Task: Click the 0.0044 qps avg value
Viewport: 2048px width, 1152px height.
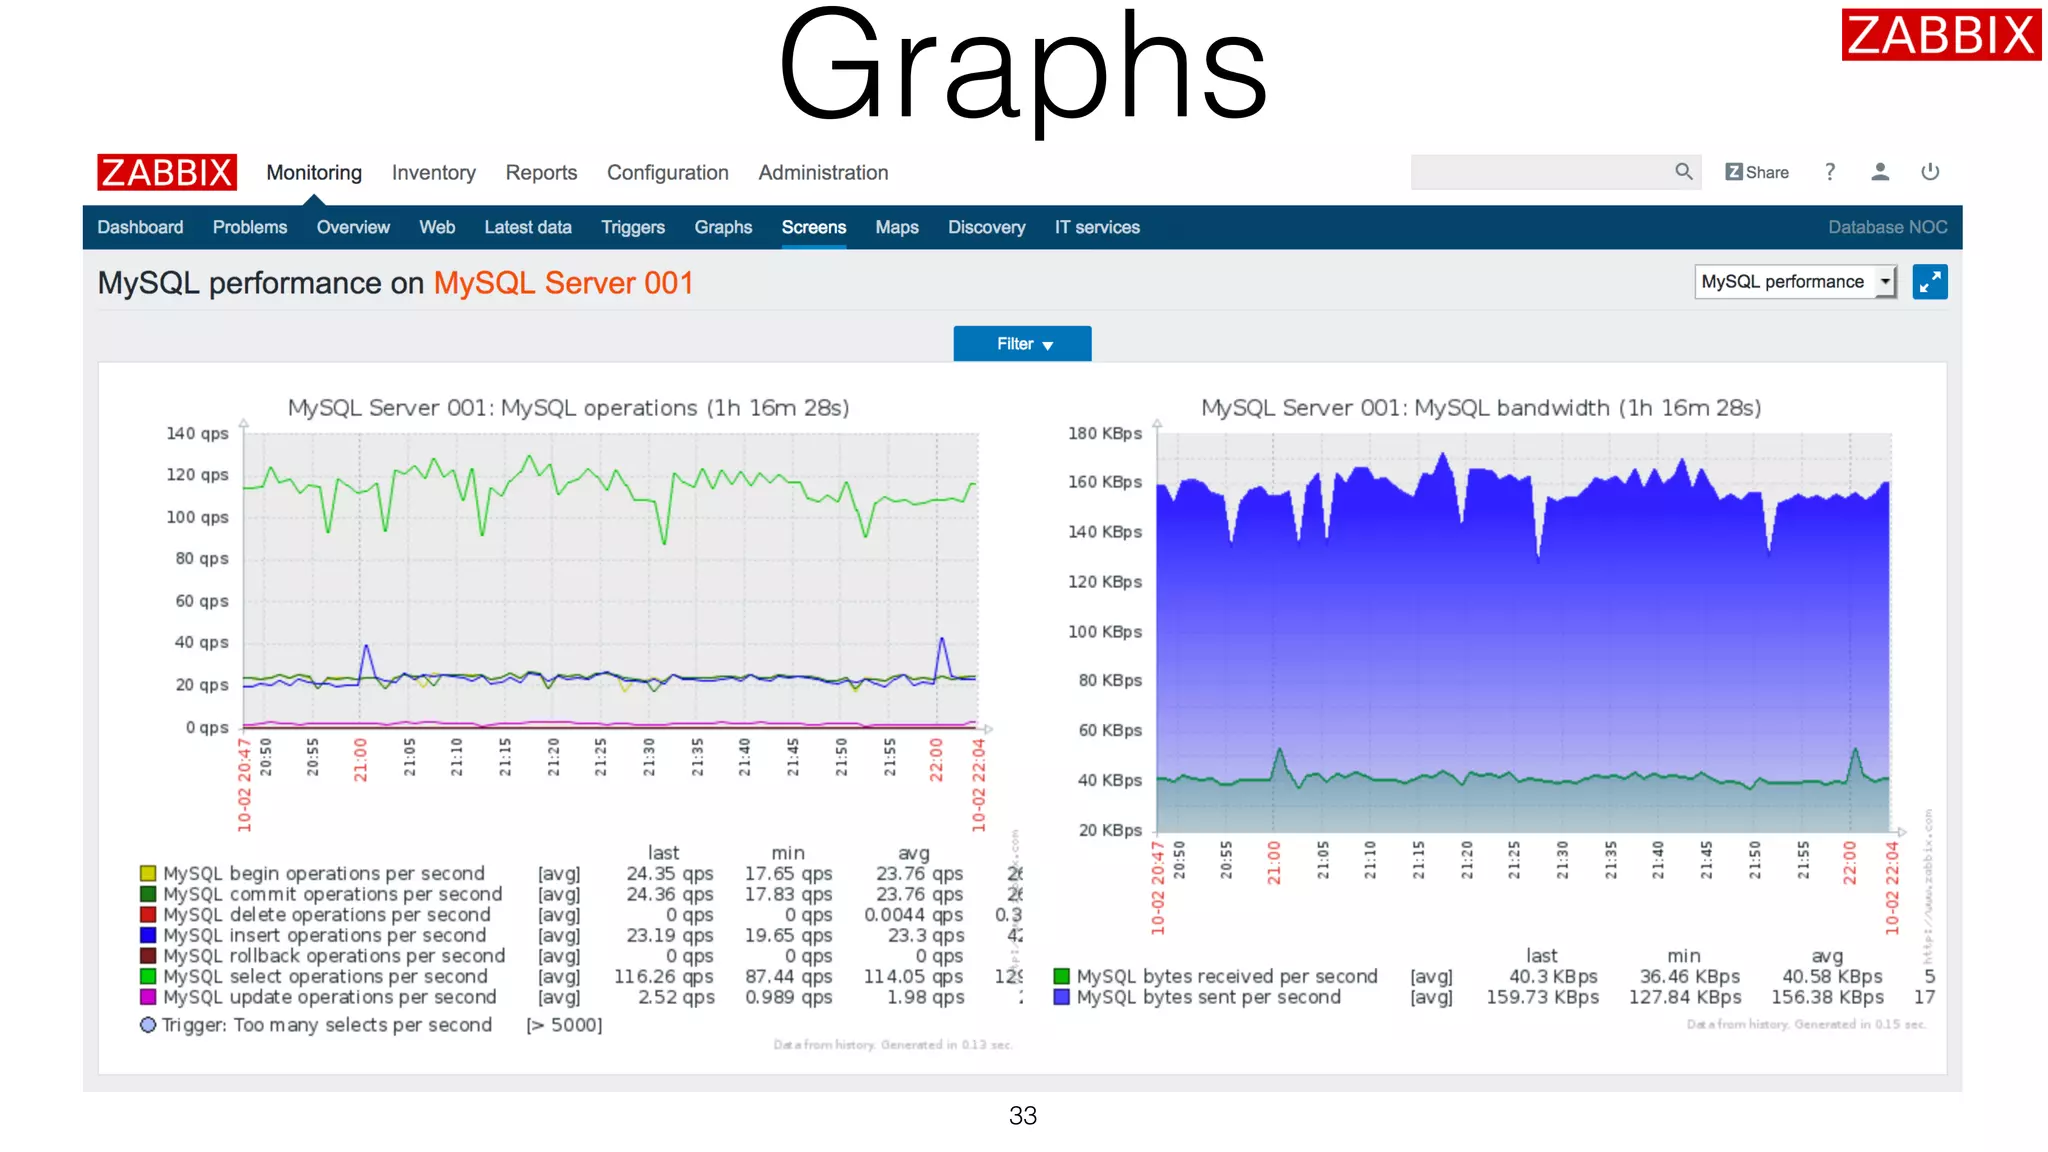Action: click(914, 914)
